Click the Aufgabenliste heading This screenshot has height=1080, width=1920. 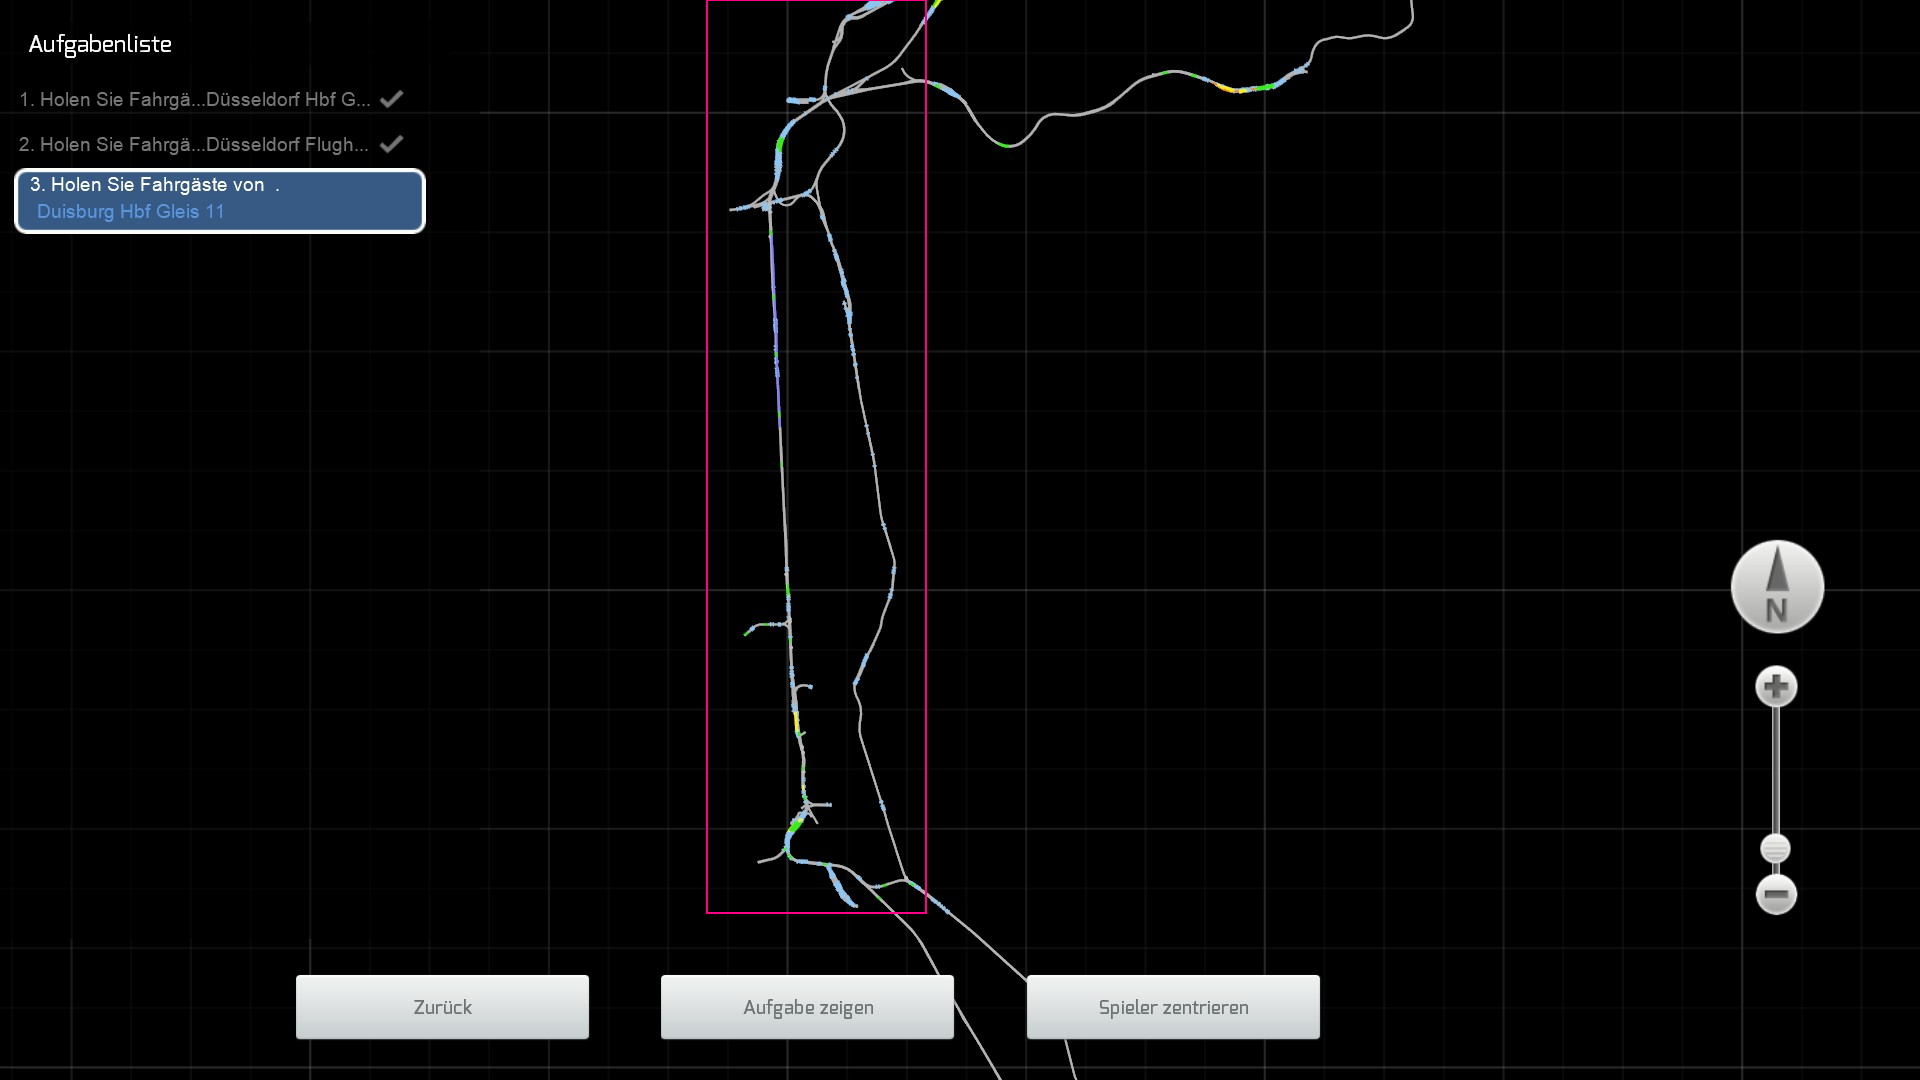pos(100,44)
